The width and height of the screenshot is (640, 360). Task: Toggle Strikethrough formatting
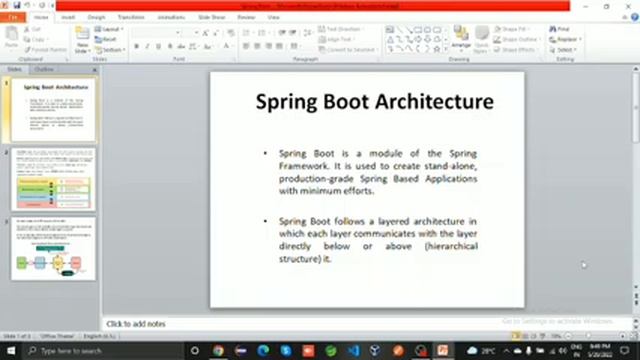click(181, 46)
